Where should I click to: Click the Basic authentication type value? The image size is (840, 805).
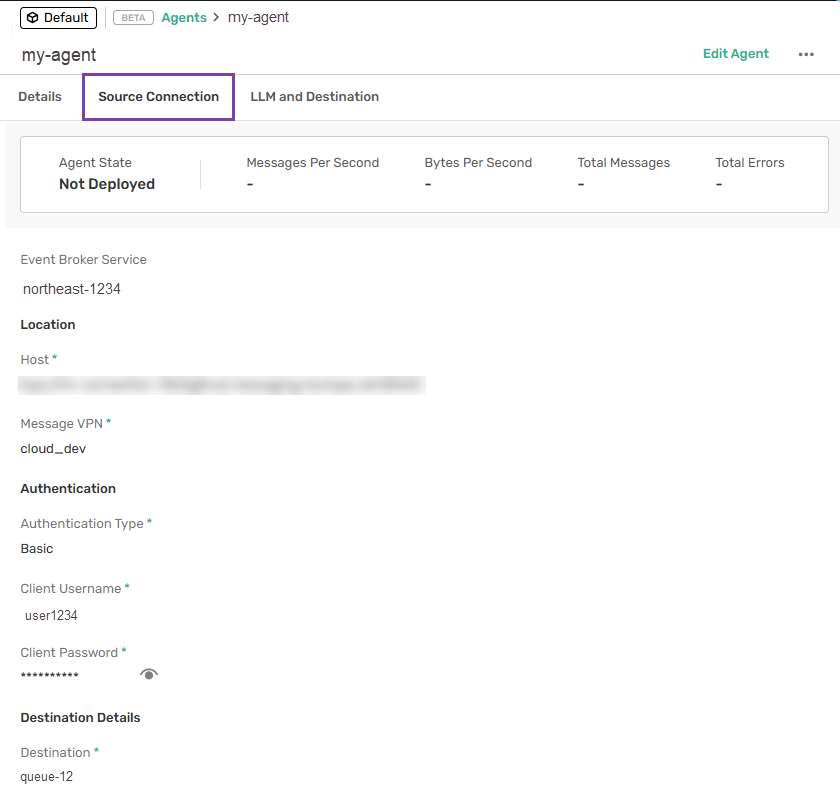point(37,549)
